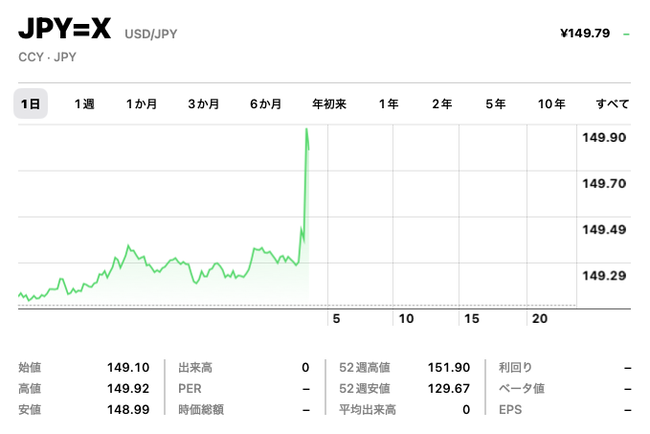Image resolution: width=650 pixels, height=434 pixels.
Task: Switch chart to 1週 range
Action: tap(85, 104)
